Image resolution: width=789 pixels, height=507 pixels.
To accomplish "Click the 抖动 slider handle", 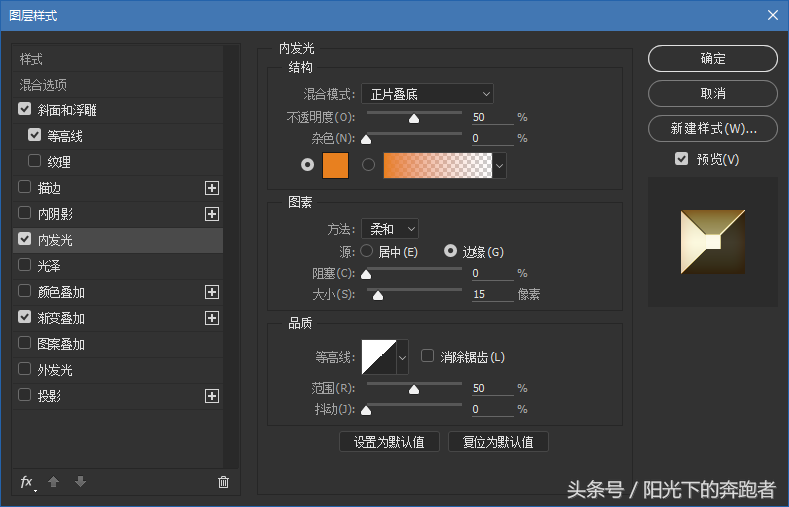I will tap(366, 411).
